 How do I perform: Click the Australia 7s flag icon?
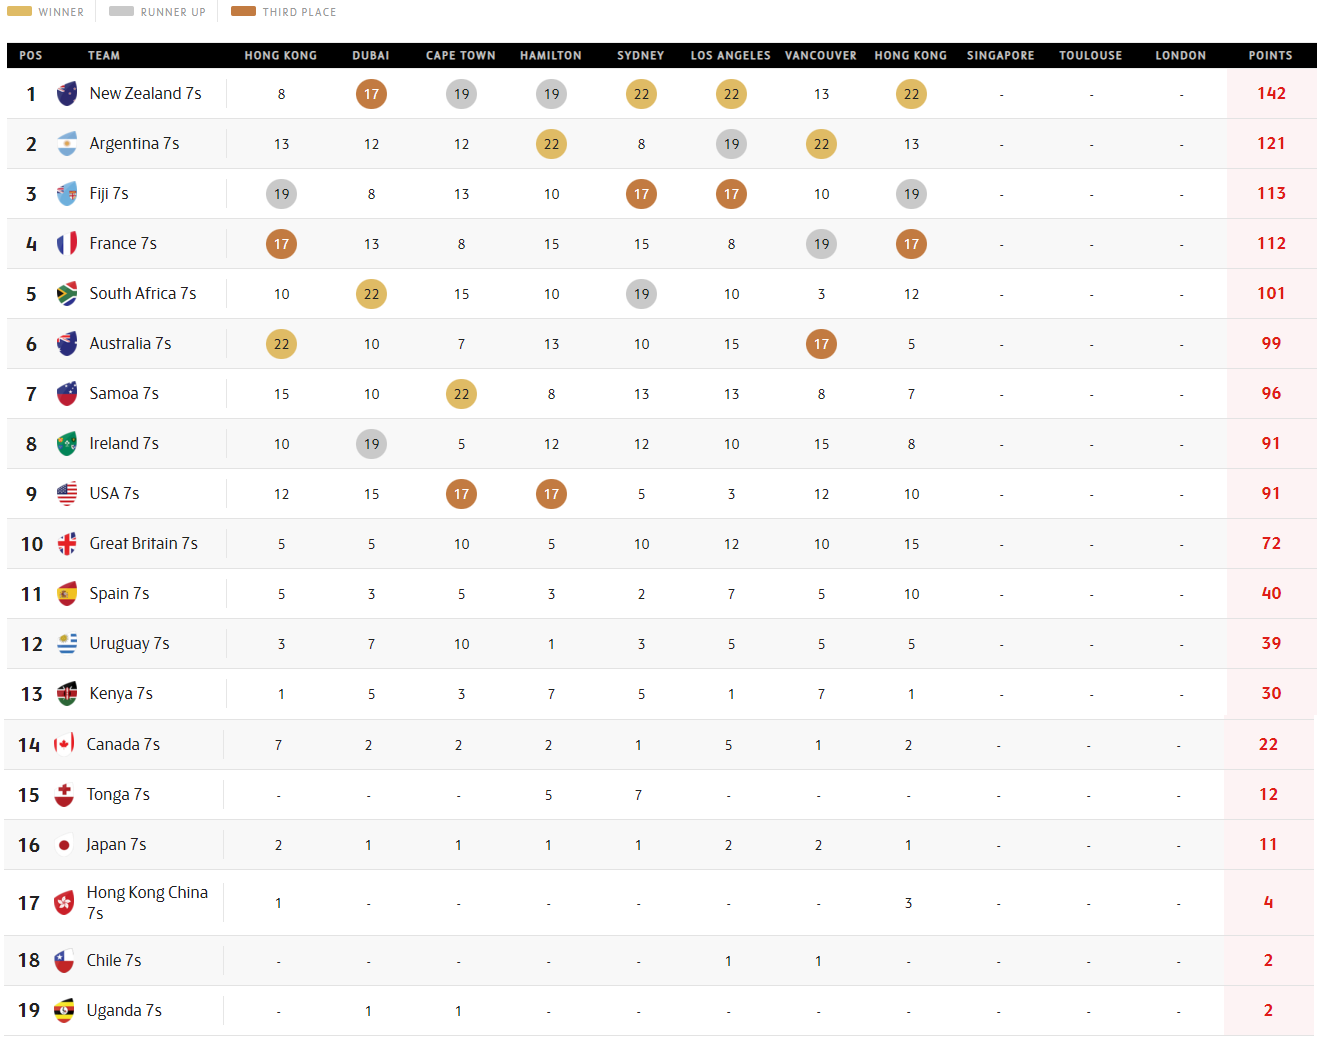pos(67,344)
